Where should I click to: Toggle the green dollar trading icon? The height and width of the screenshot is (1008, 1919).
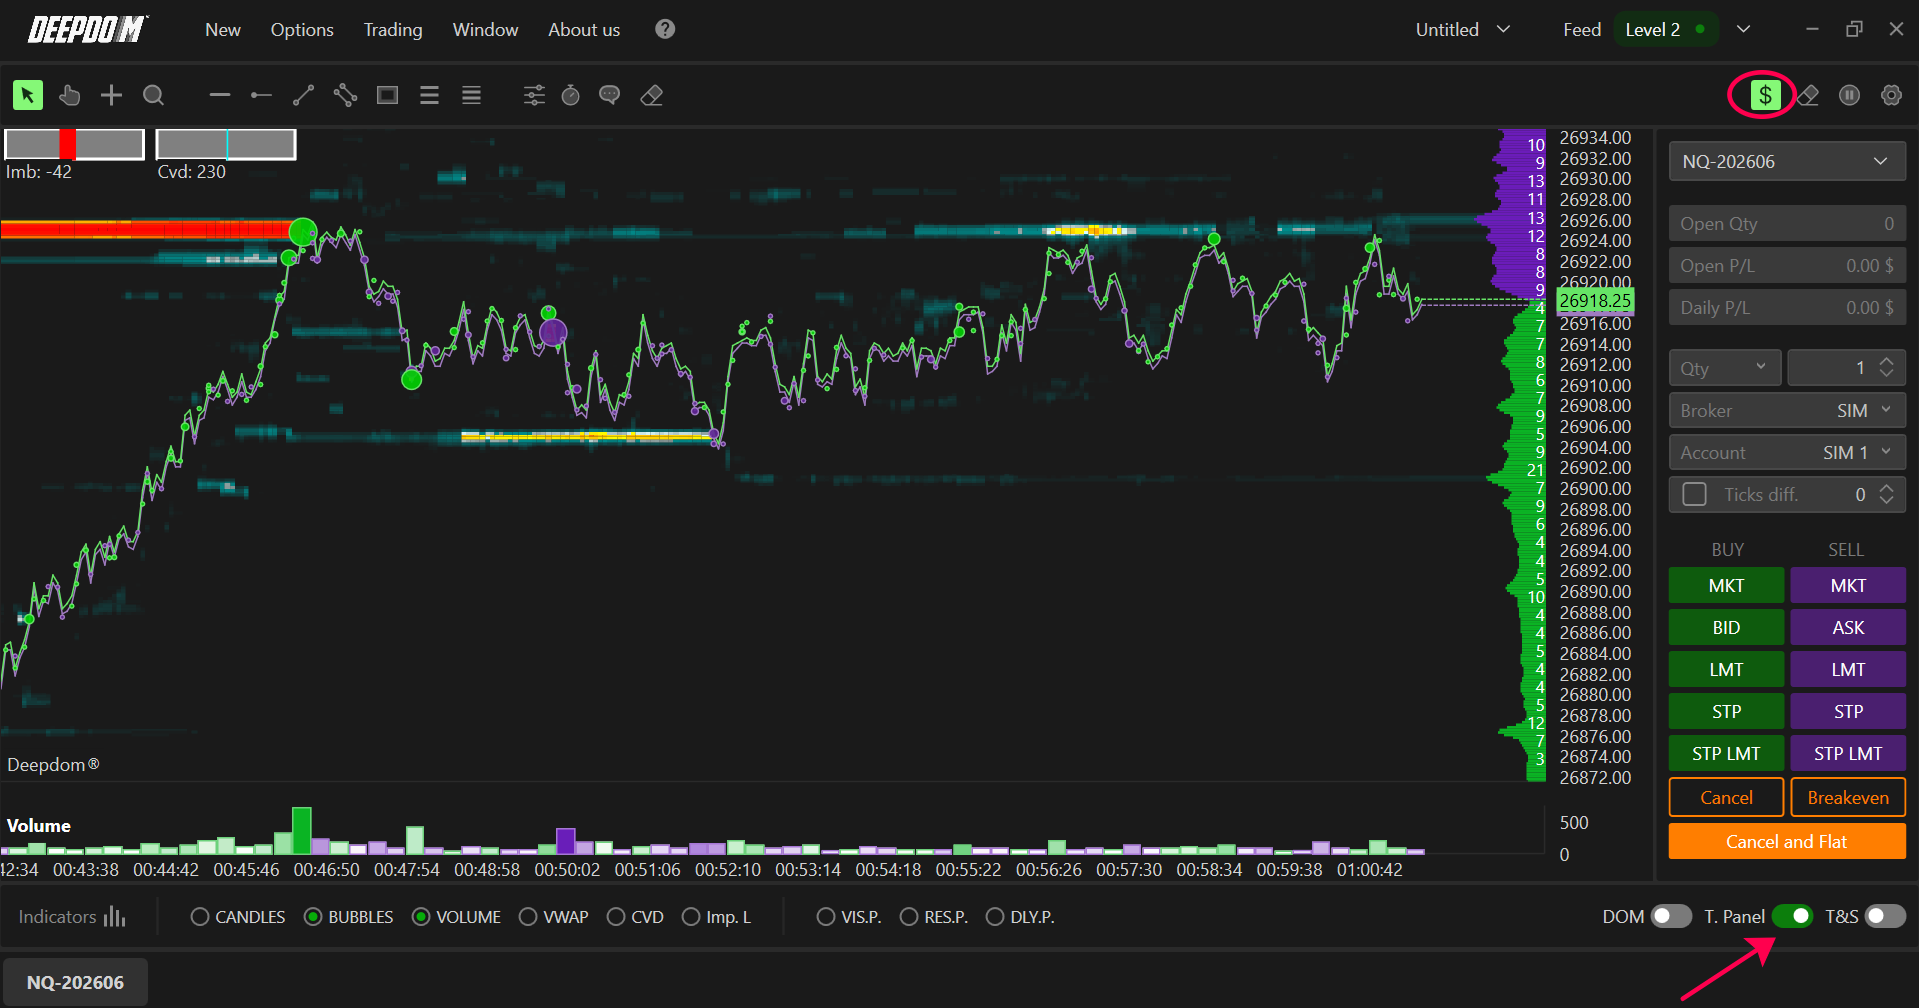pyautogui.click(x=1765, y=95)
